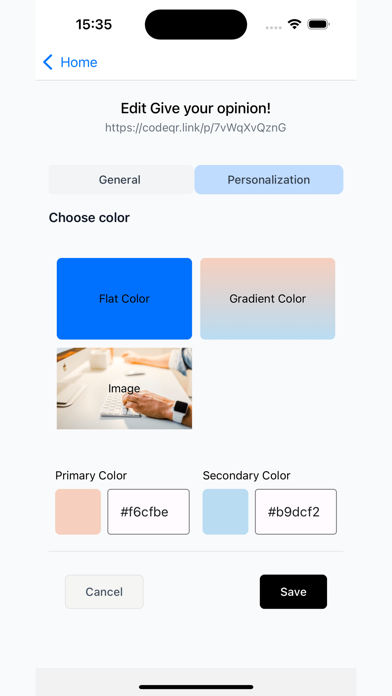Choose the Gradient Color option
The width and height of the screenshot is (392, 696).
pyautogui.click(x=268, y=299)
